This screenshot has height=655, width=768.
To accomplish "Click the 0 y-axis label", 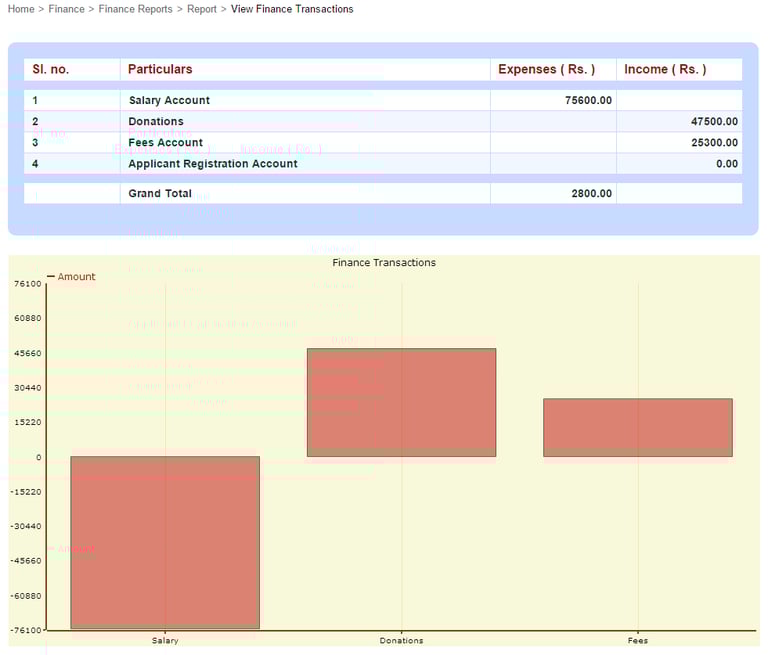I will pos(39,458).
